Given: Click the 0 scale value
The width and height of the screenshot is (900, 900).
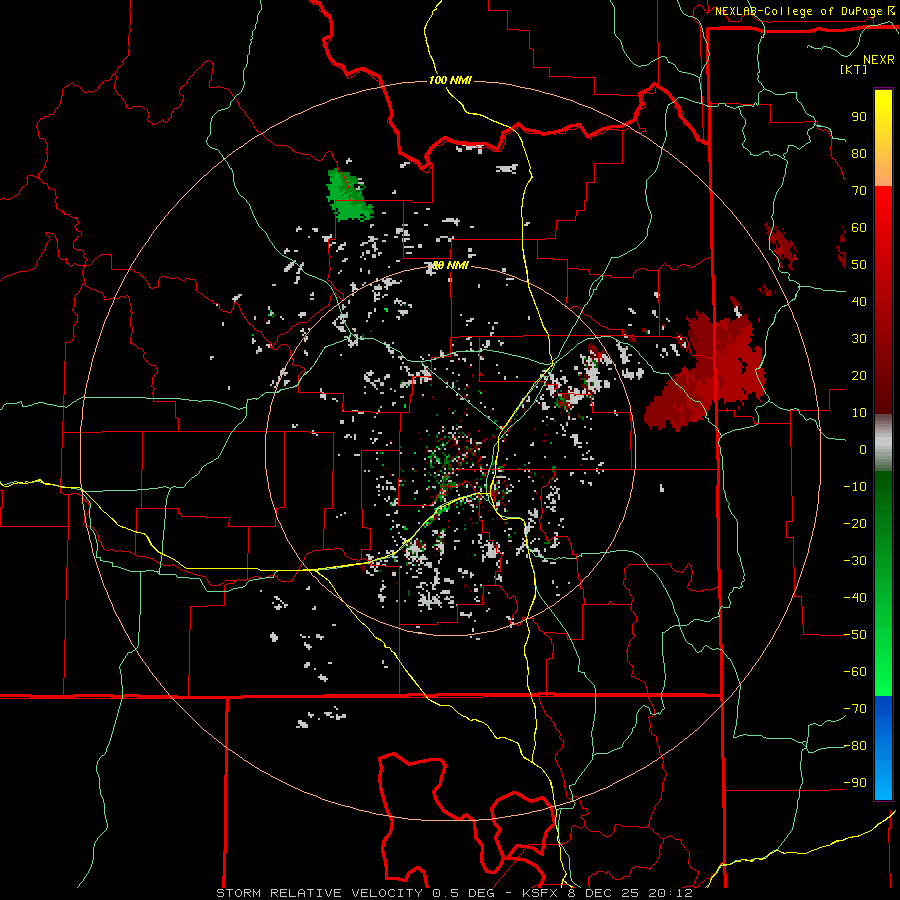Looking at the screenshot, I should click(863, 450).
